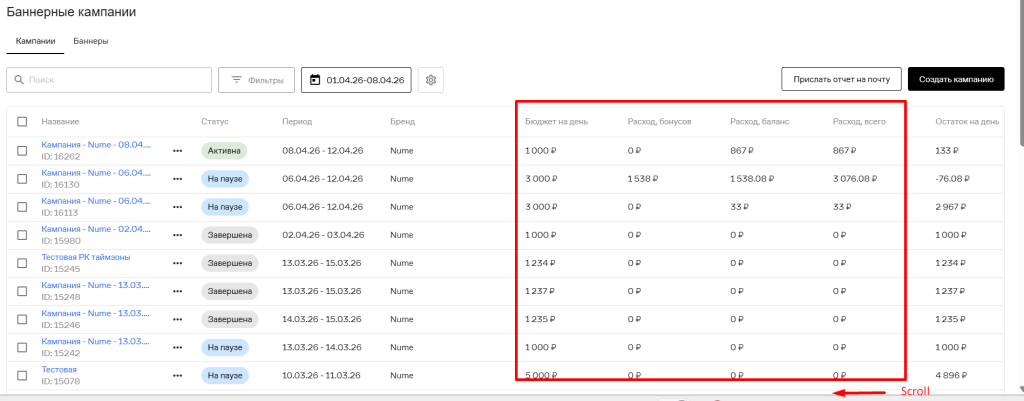The width and height of the screenshot is (1024, 401).
Task: Click the table settings gear icon
Action: coord(431,80)
